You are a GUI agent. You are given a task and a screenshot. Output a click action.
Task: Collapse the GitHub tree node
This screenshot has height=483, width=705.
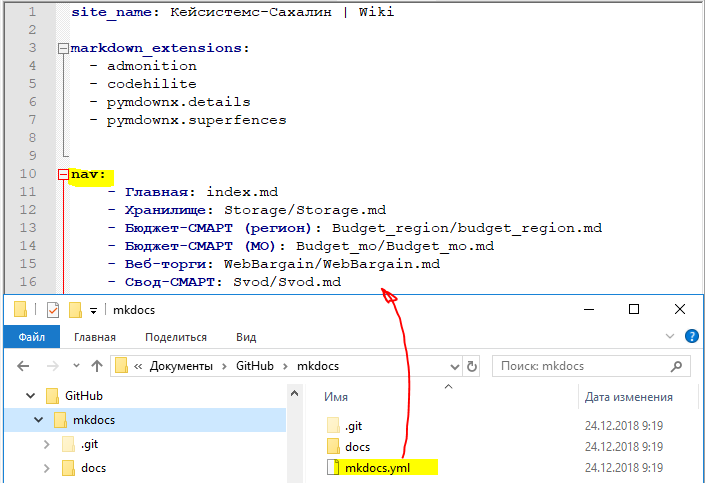tap(31, 396)
